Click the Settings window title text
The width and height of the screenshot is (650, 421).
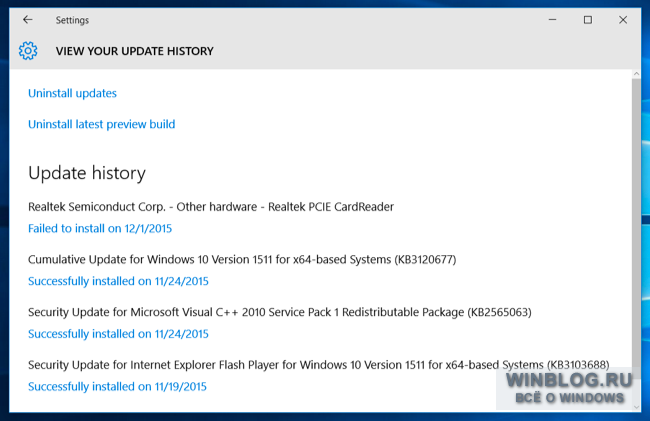click(72, 20)
